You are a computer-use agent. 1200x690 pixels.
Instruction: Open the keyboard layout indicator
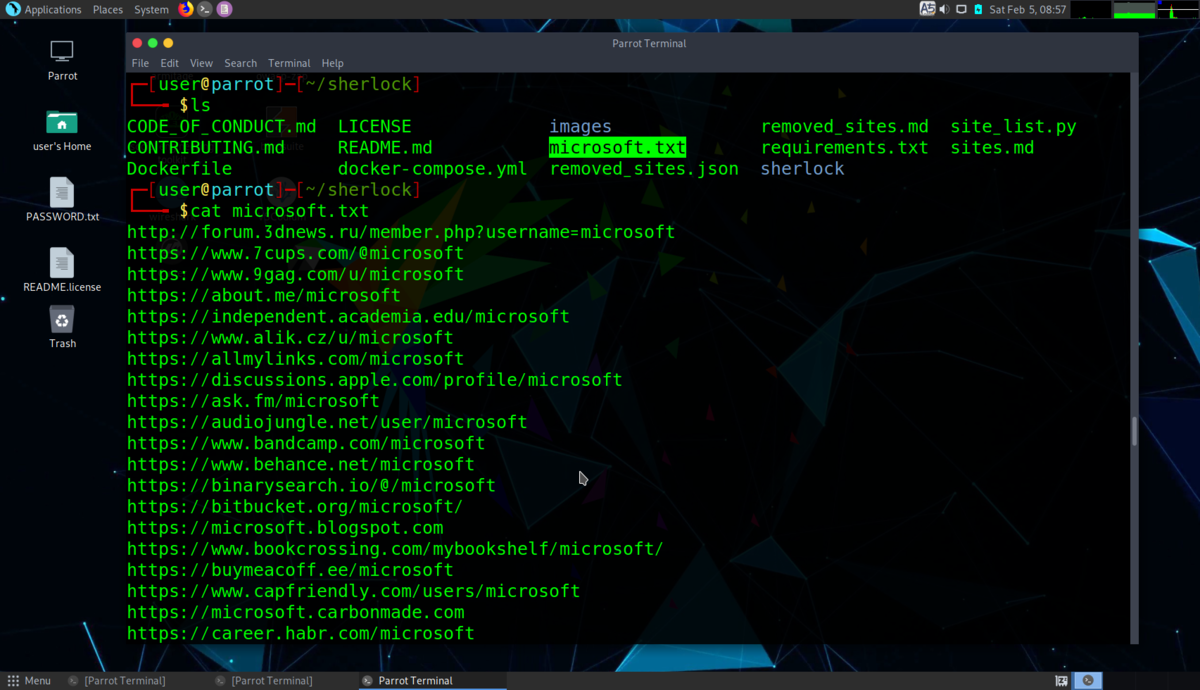pyautogui.click(x=927, y=9)
